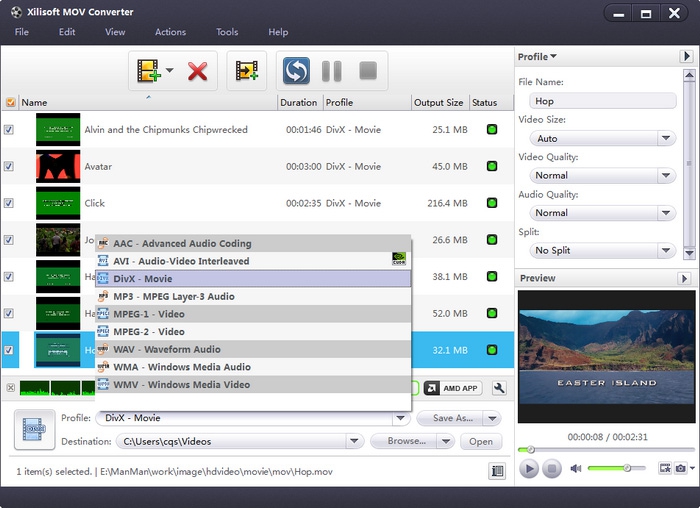Toggle checkbox of the 26.6 MB row
The height and width of the screenshot is (508, 700).
tap(8, 240)
